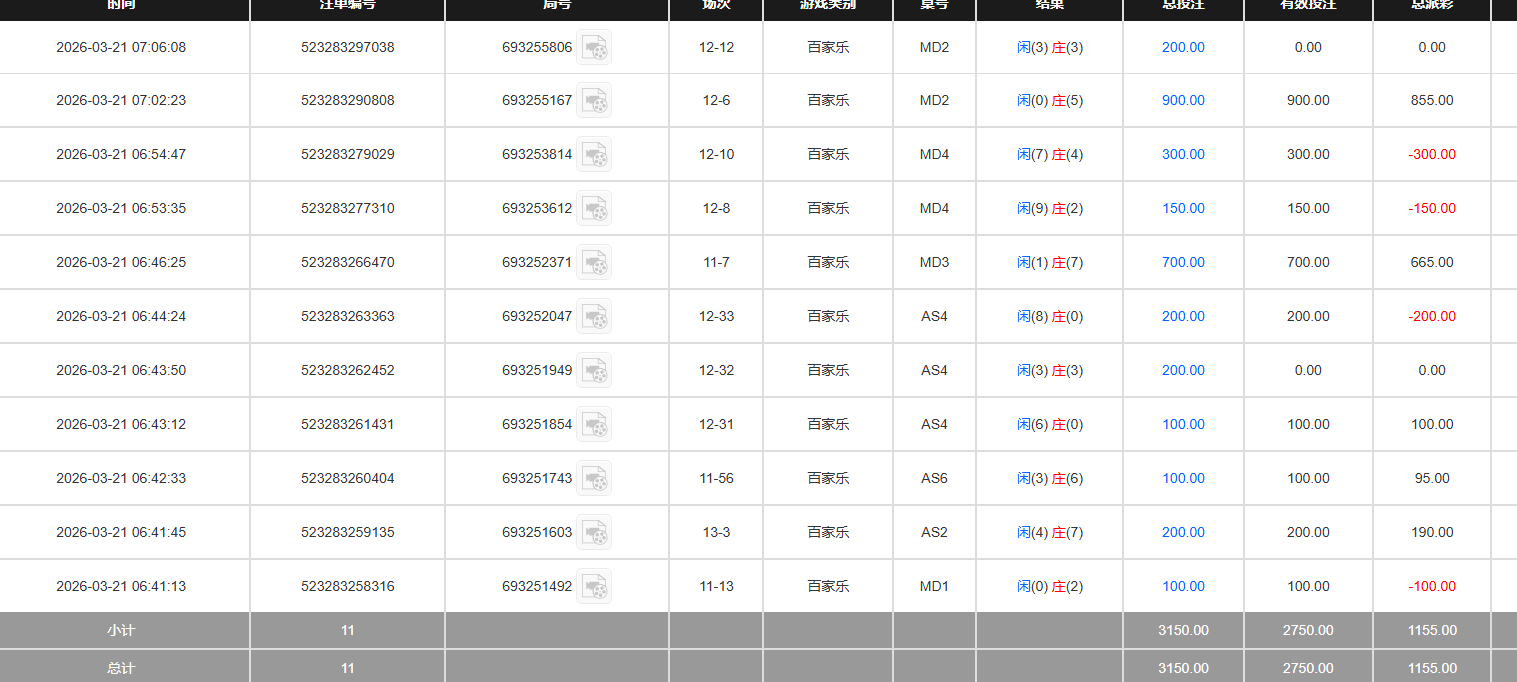This screenshot has height=682, width=1517.
Task: Select the 小计 subtotal row label
Action: click(x=121, y=631)
